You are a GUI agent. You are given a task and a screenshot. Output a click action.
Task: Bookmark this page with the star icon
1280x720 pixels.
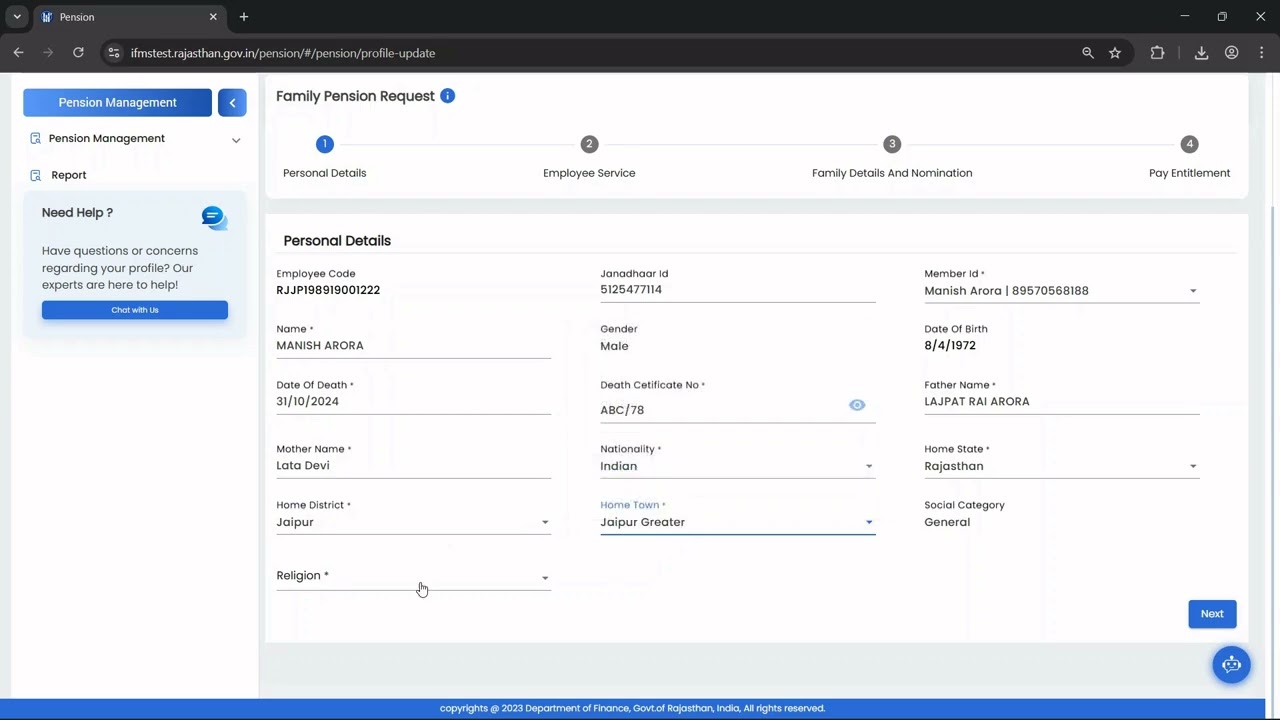(x=1115, y=53)
